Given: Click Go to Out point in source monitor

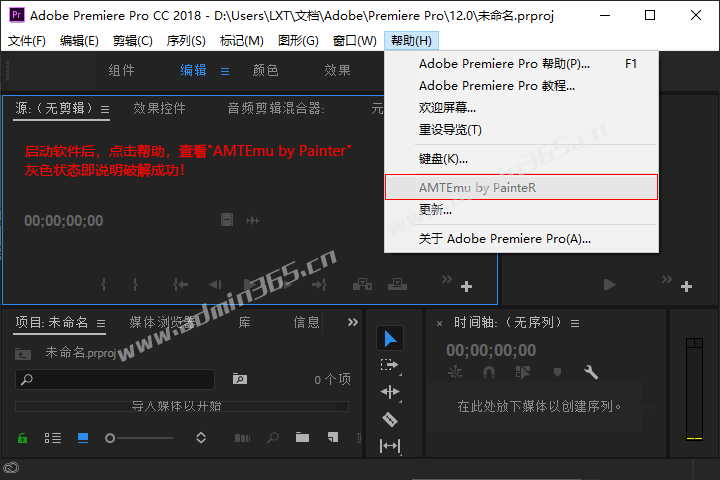Looking at the screenshot, I should coord(319,285).
